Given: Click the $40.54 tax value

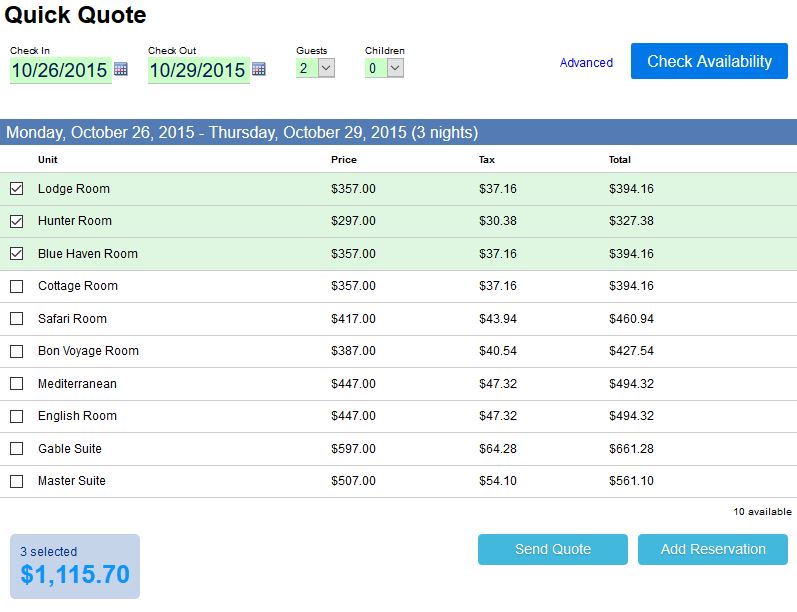Looking at the screenshot, I should [498, 351].
